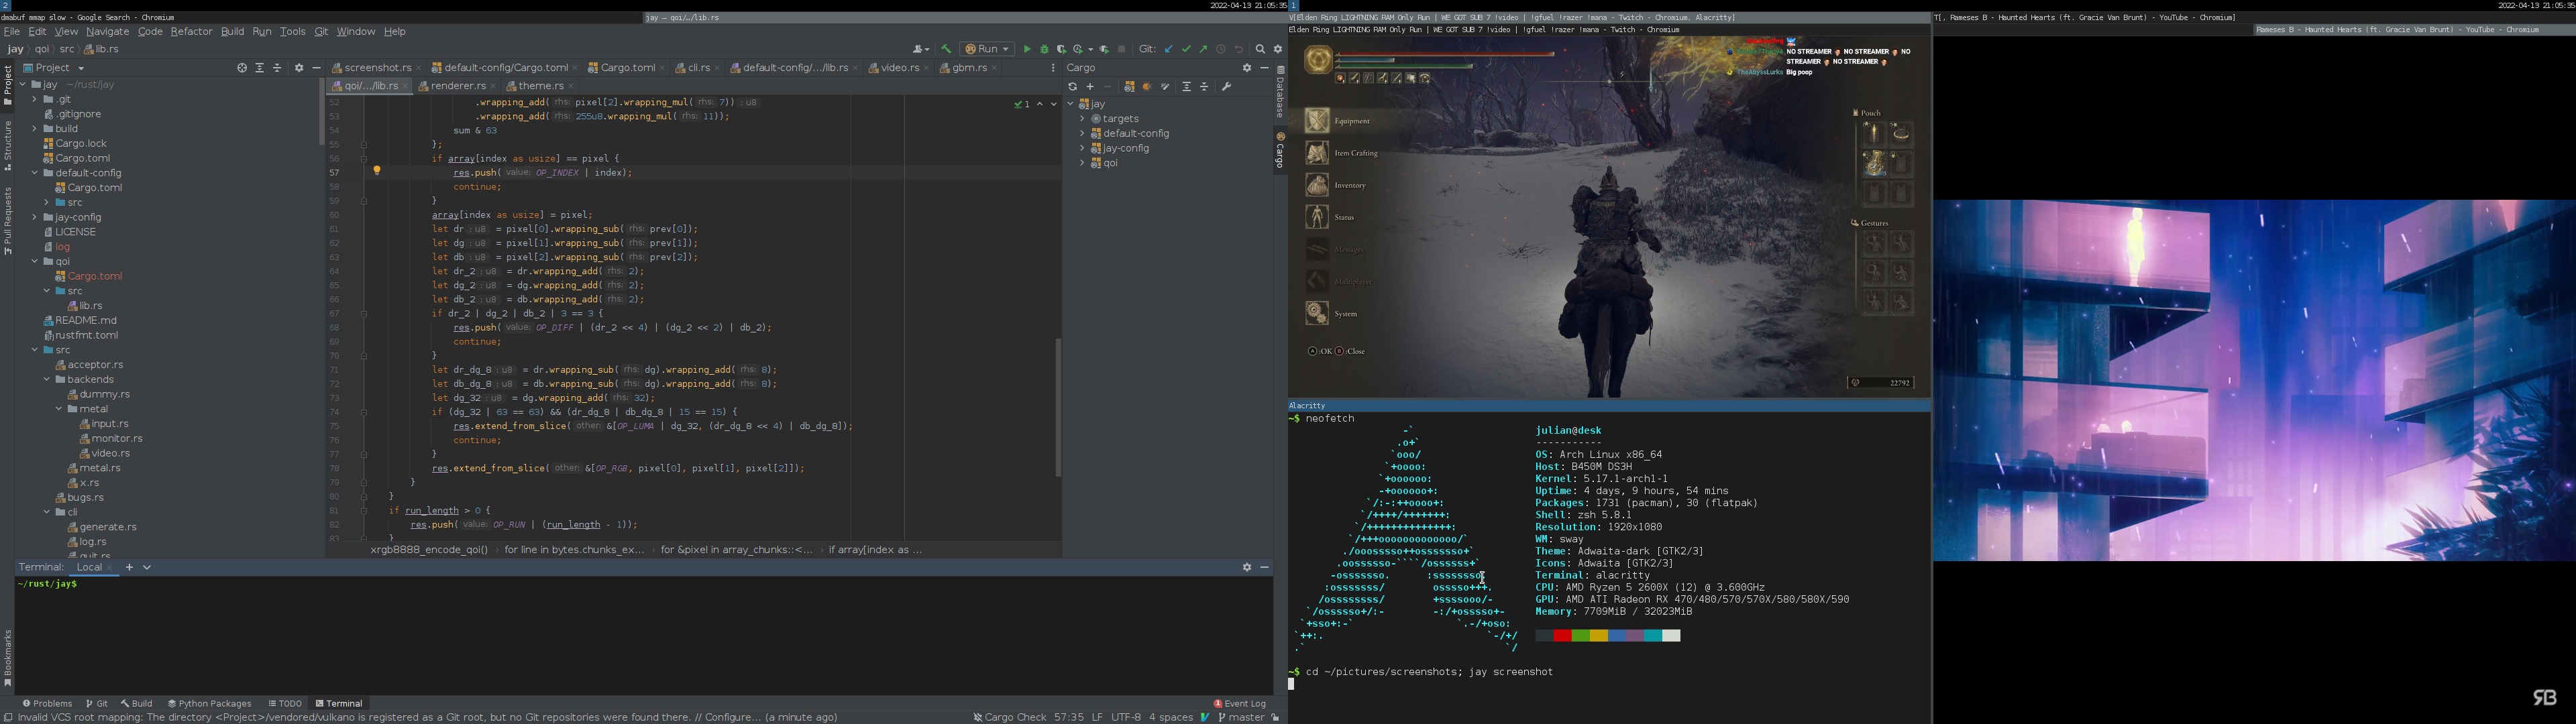Click the green Run play button
2576x724 pixels.
pos(1027,49)
